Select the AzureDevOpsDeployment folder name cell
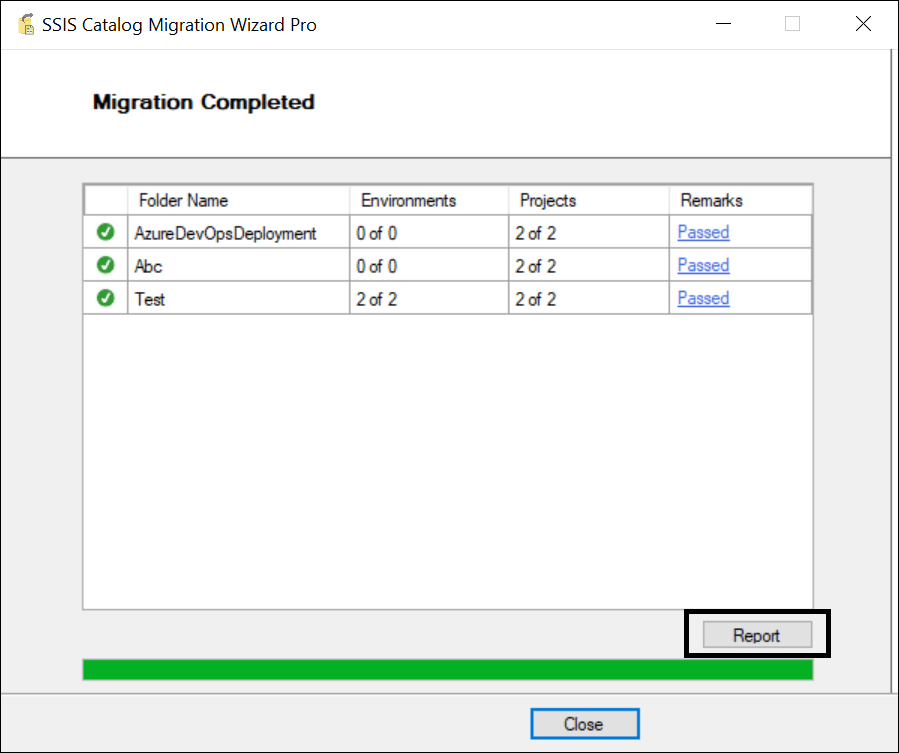Image resolution: width=899 pixels, height=753 pixels. coord(239,232)
